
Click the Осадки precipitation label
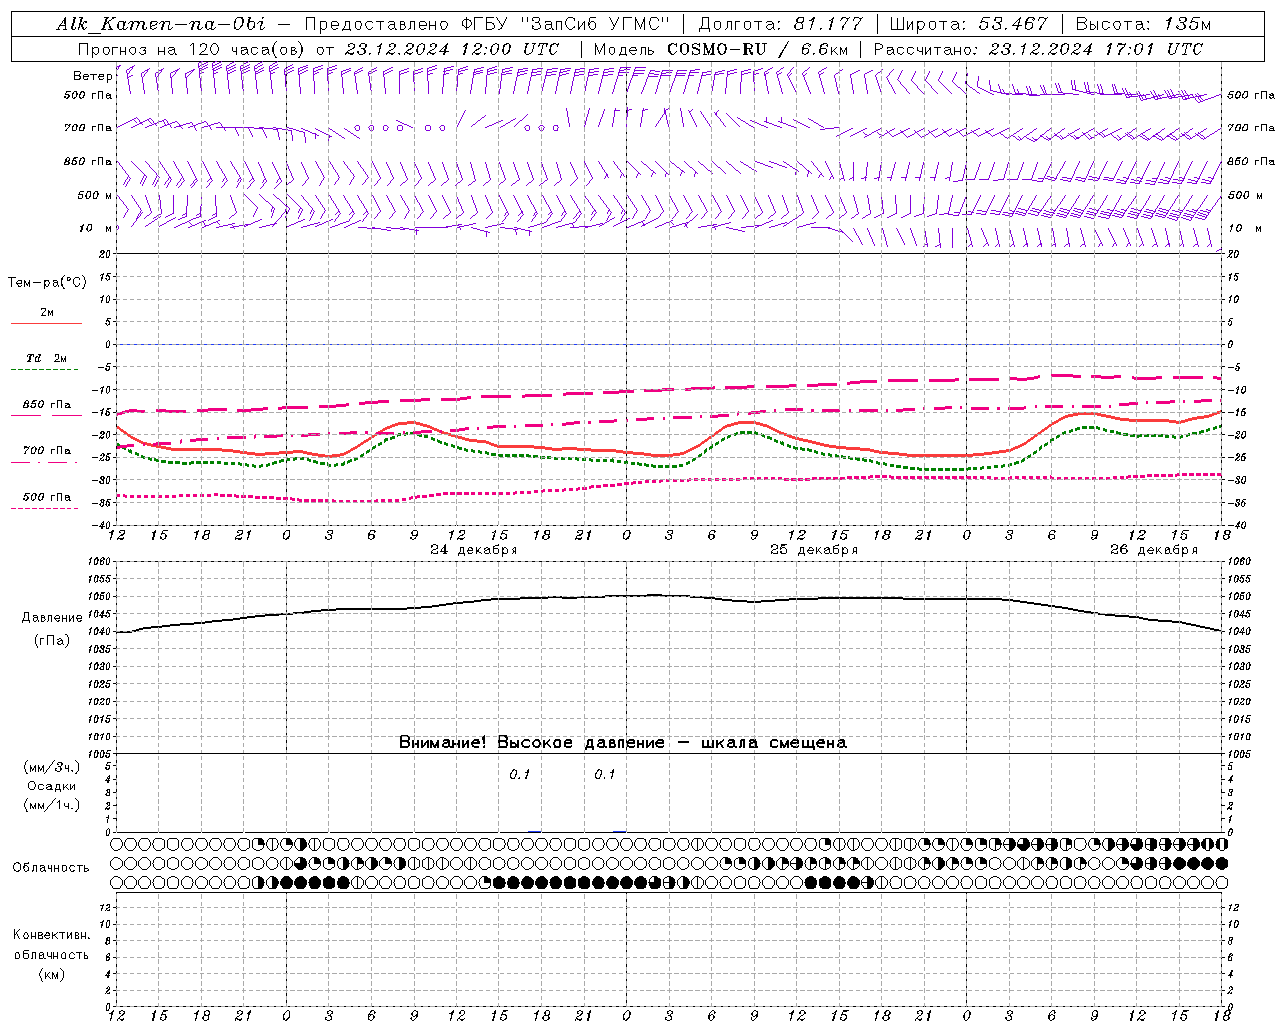[x=52, y=786]
